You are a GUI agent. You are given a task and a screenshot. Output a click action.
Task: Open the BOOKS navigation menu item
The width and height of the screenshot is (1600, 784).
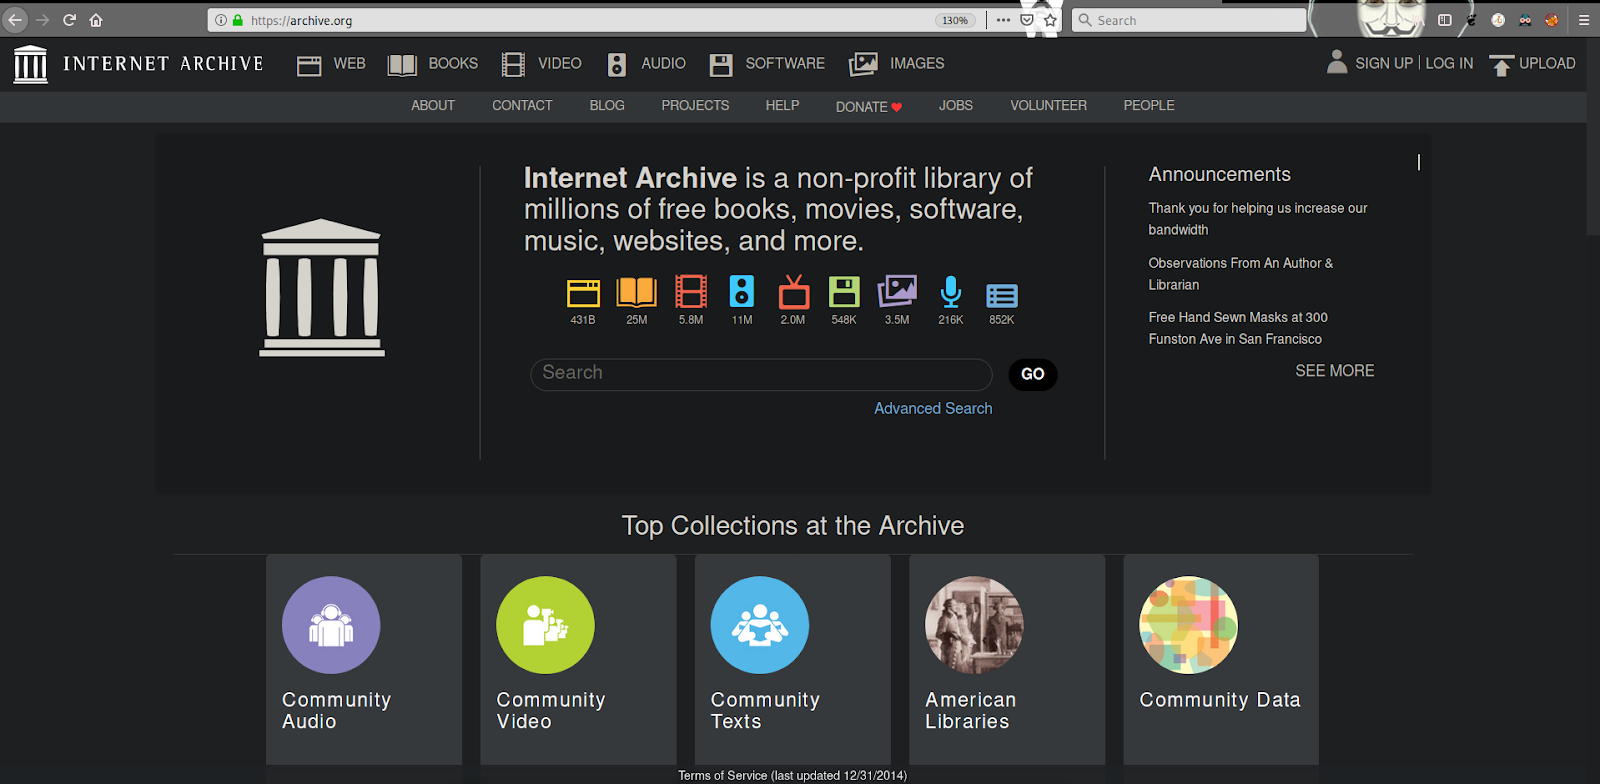(x=453, y=64)
